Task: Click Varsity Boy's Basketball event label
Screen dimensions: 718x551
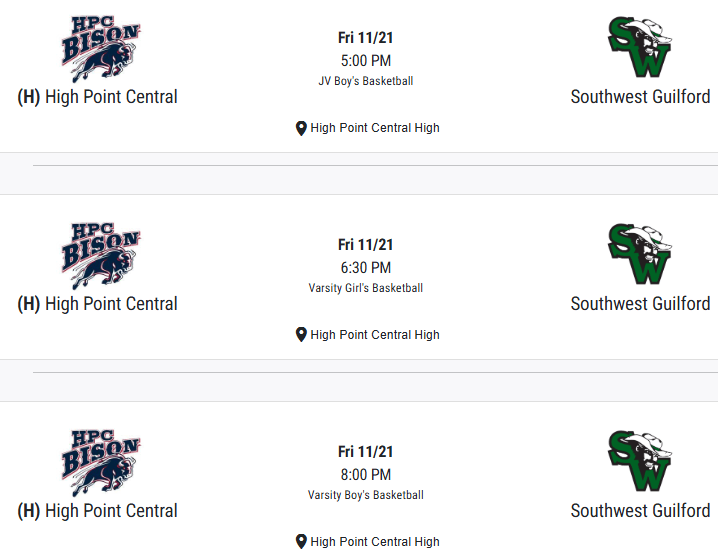Action: [365, 495]
